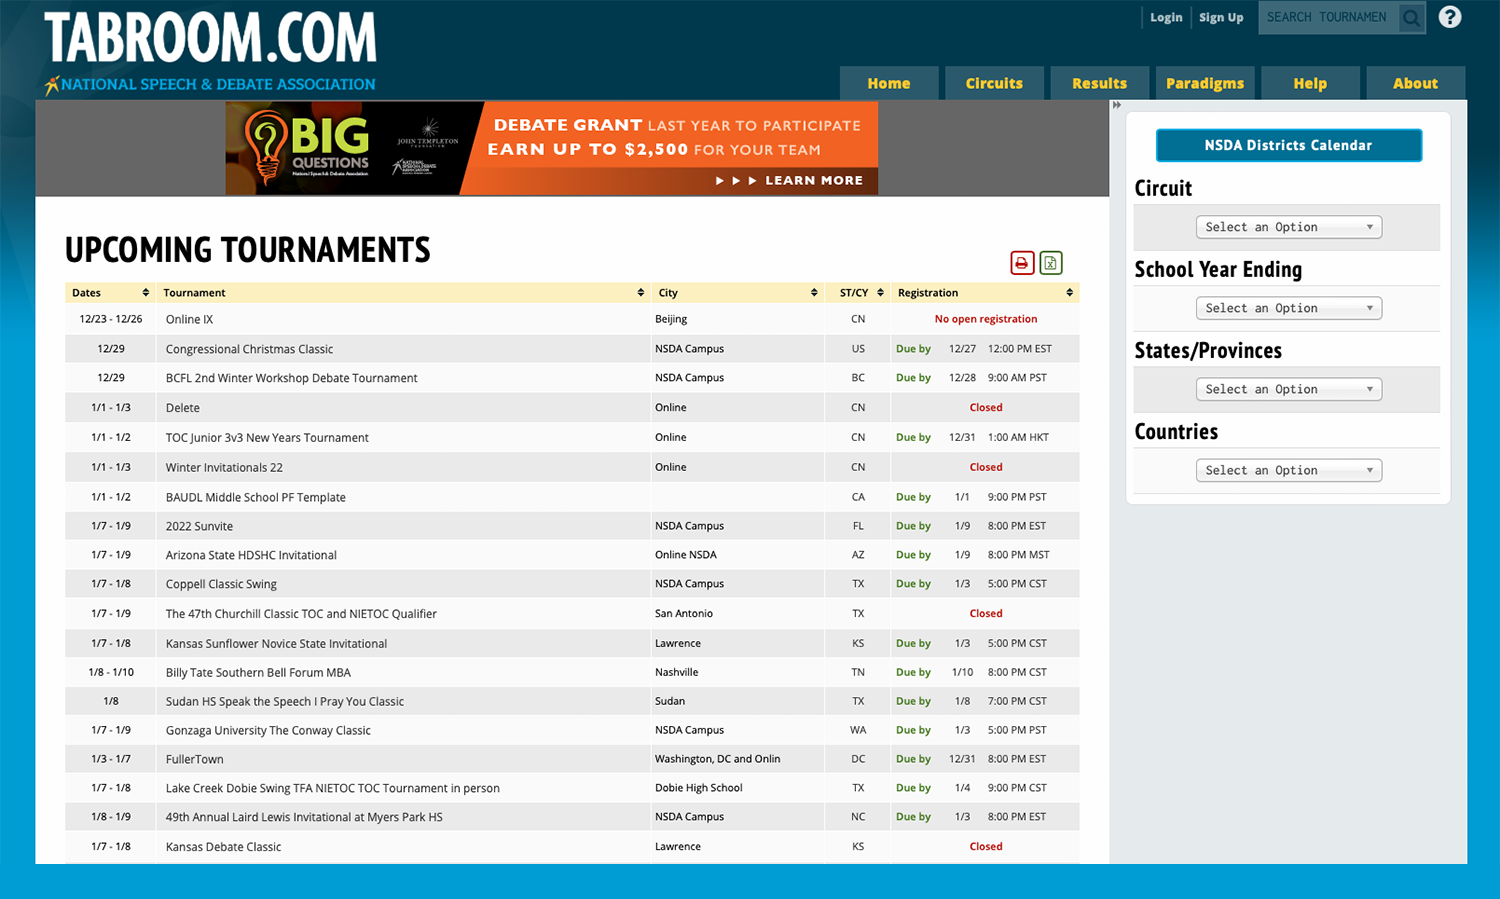Open the School Year Ending dropdown
Screen dimensions: 1500x899
[x=1288, y=308]
